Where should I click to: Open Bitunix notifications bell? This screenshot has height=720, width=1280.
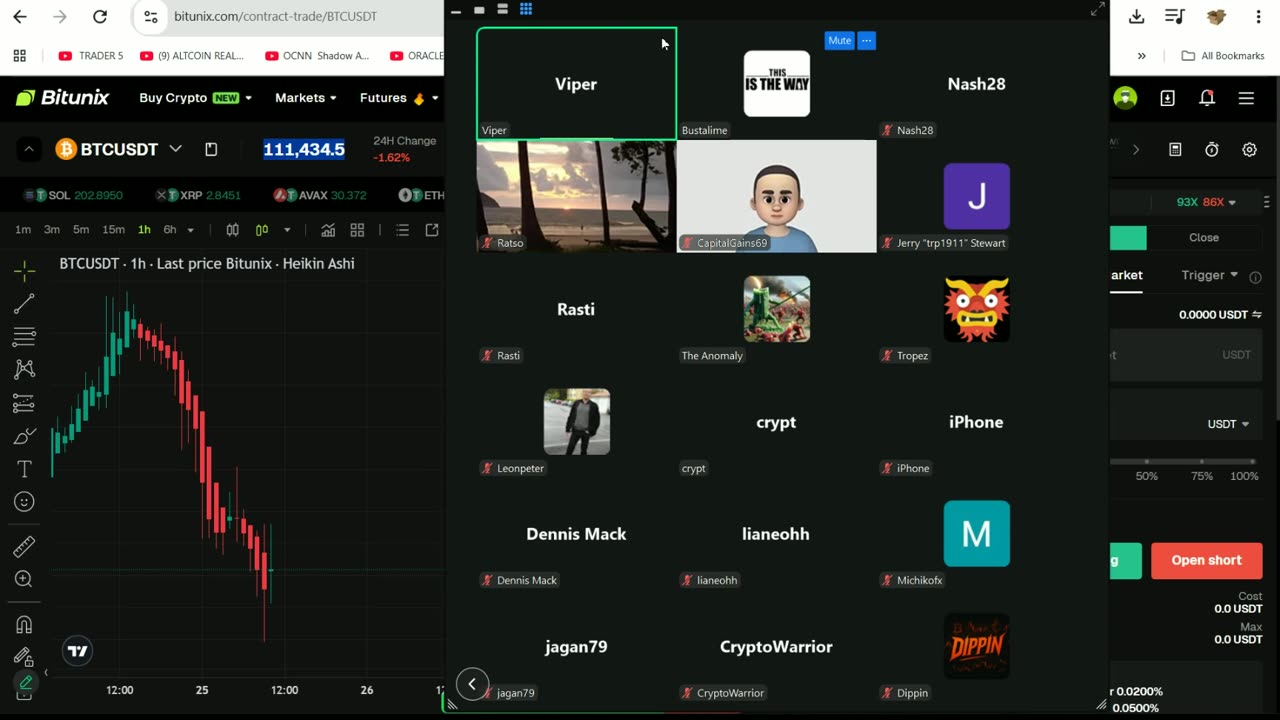(x=1207, y=98)
